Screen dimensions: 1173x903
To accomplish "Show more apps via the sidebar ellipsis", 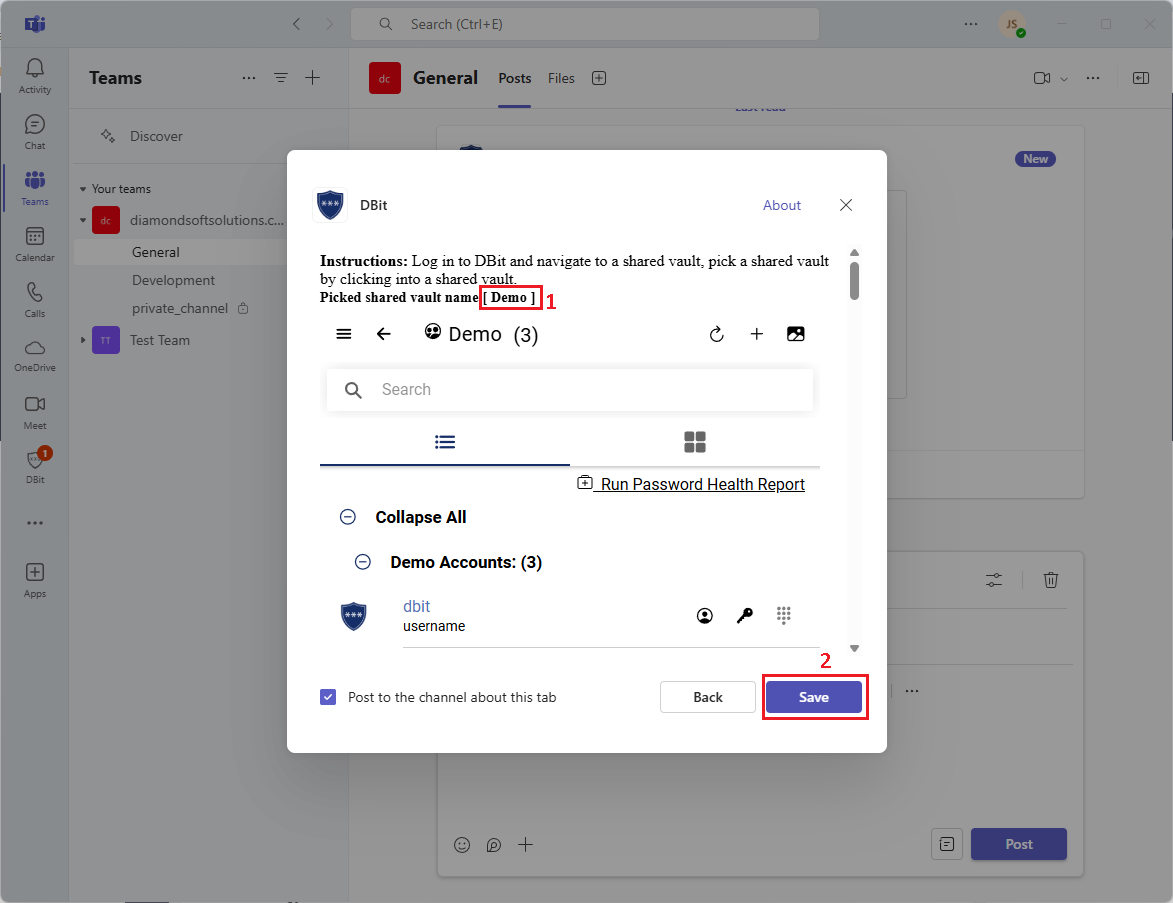I will (34, 523).
